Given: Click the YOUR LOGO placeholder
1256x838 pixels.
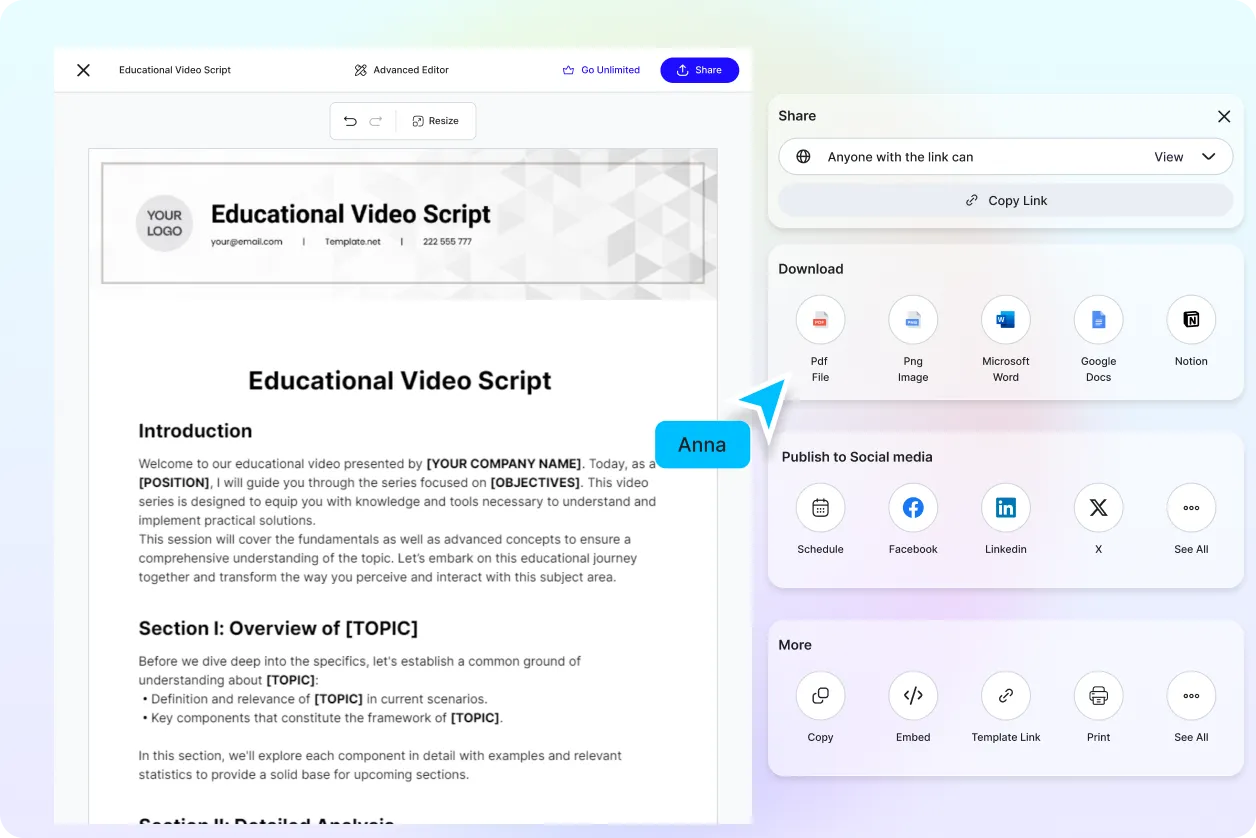Looking at the screenshot, I should pyautogui.click(x=164, y=223).
